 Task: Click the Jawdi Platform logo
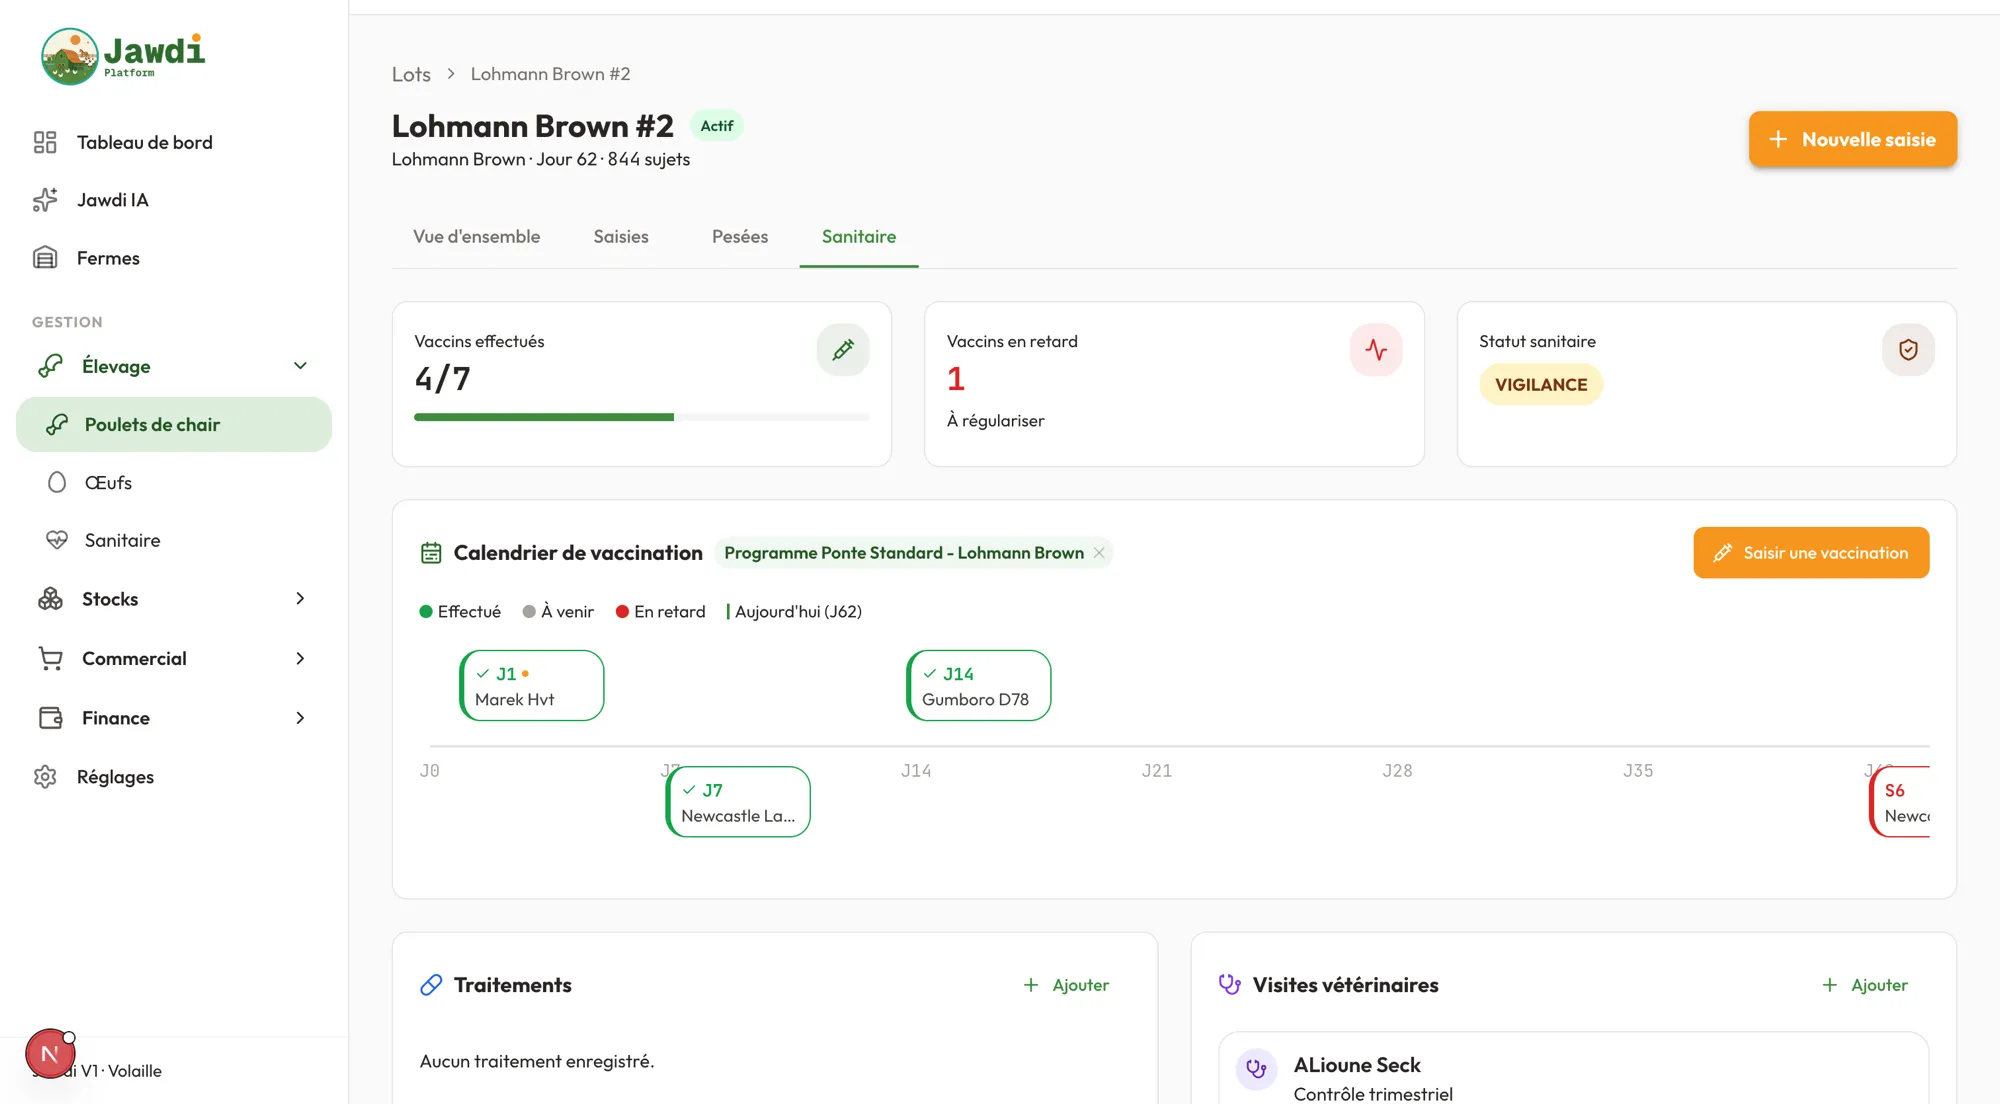click(123, 56)
